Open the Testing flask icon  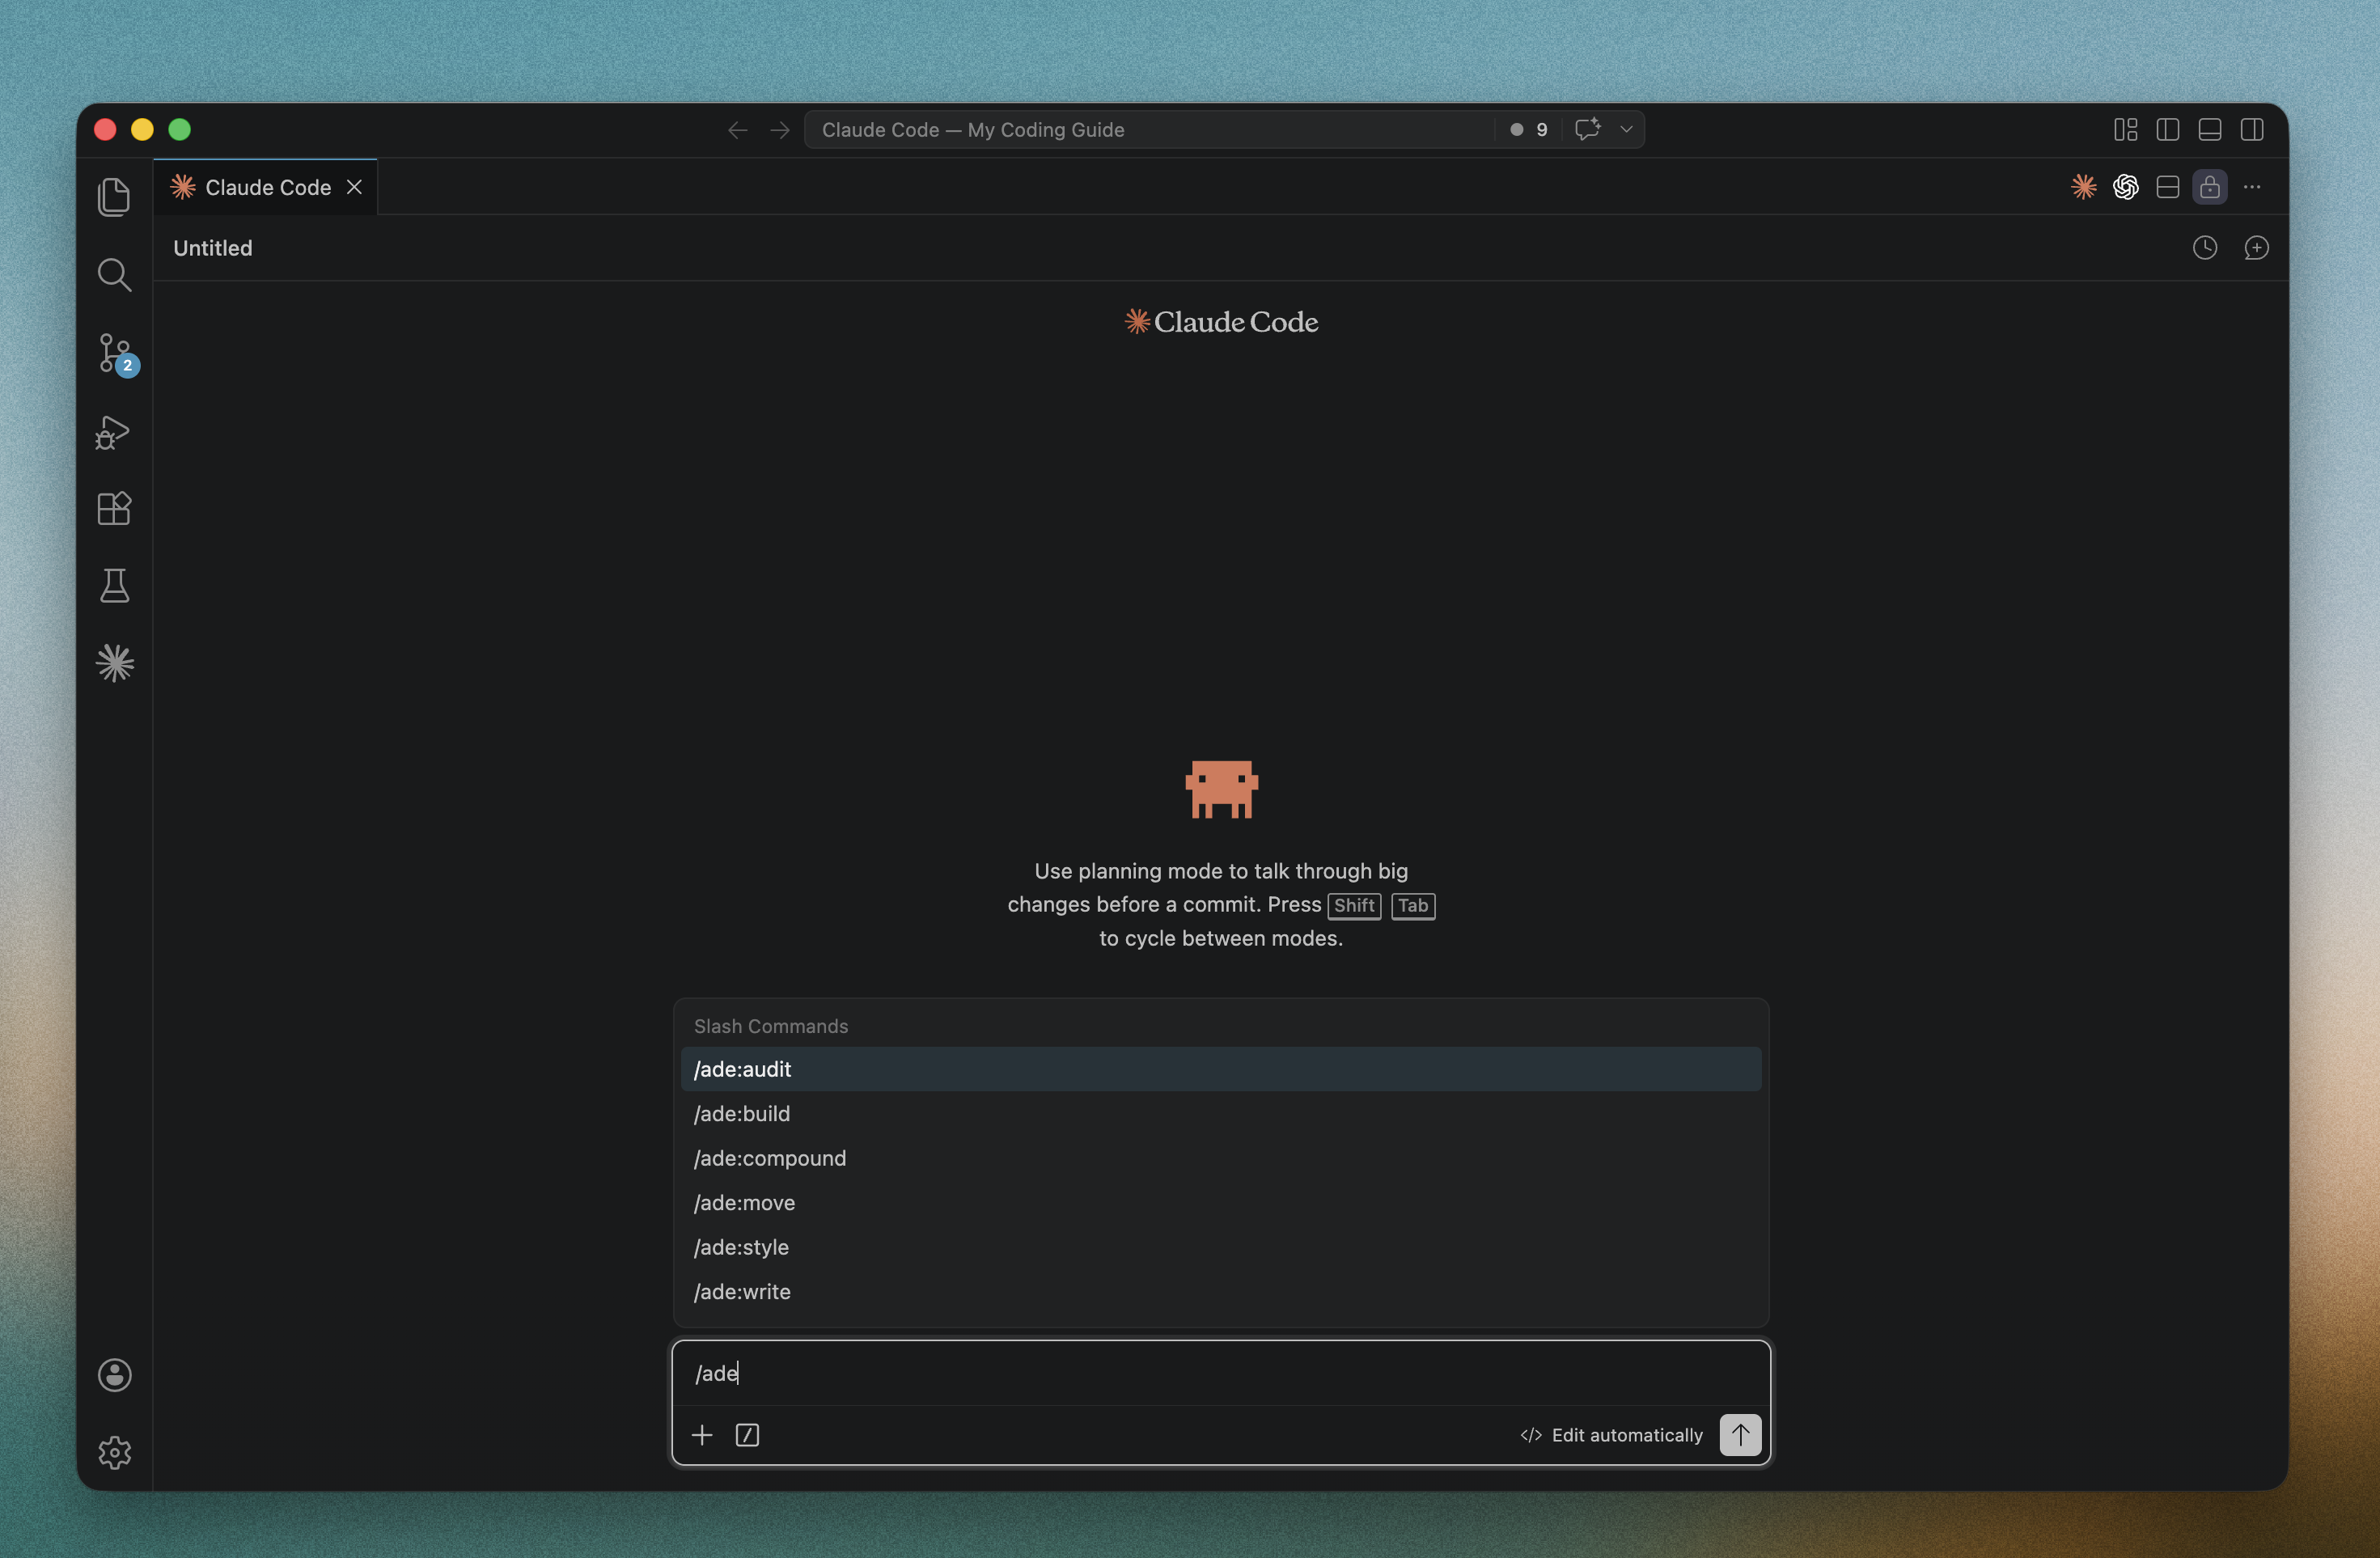pos(114,585)
